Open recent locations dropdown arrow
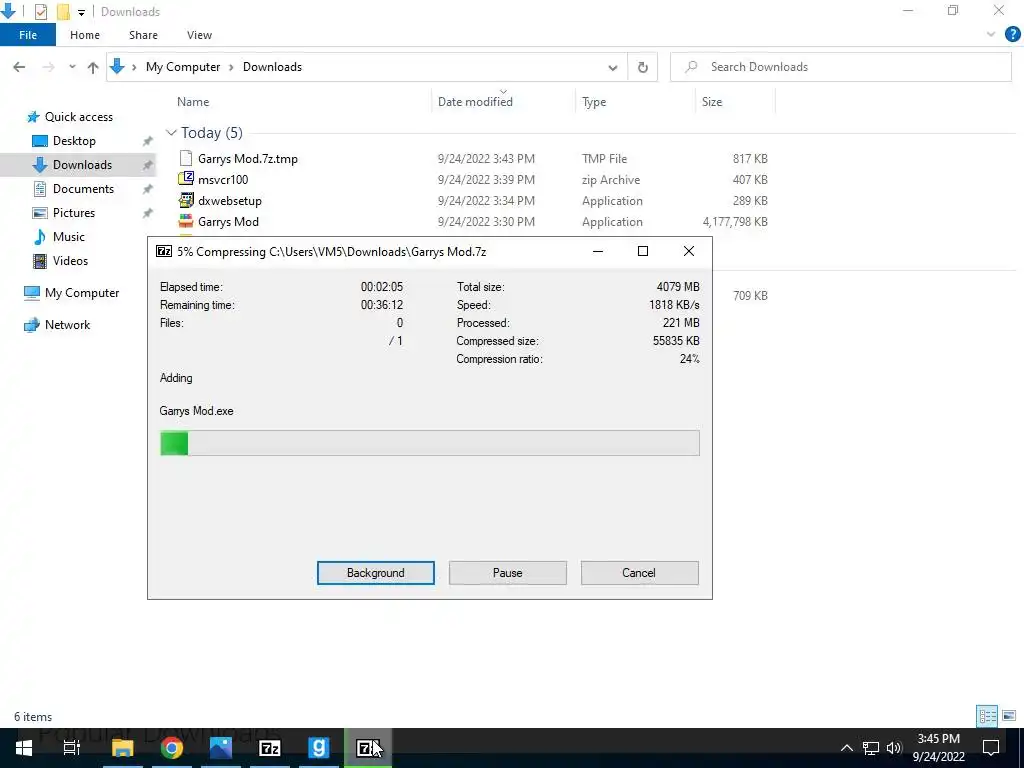Viewport: 1024px width, 768px height. point(72,67)
